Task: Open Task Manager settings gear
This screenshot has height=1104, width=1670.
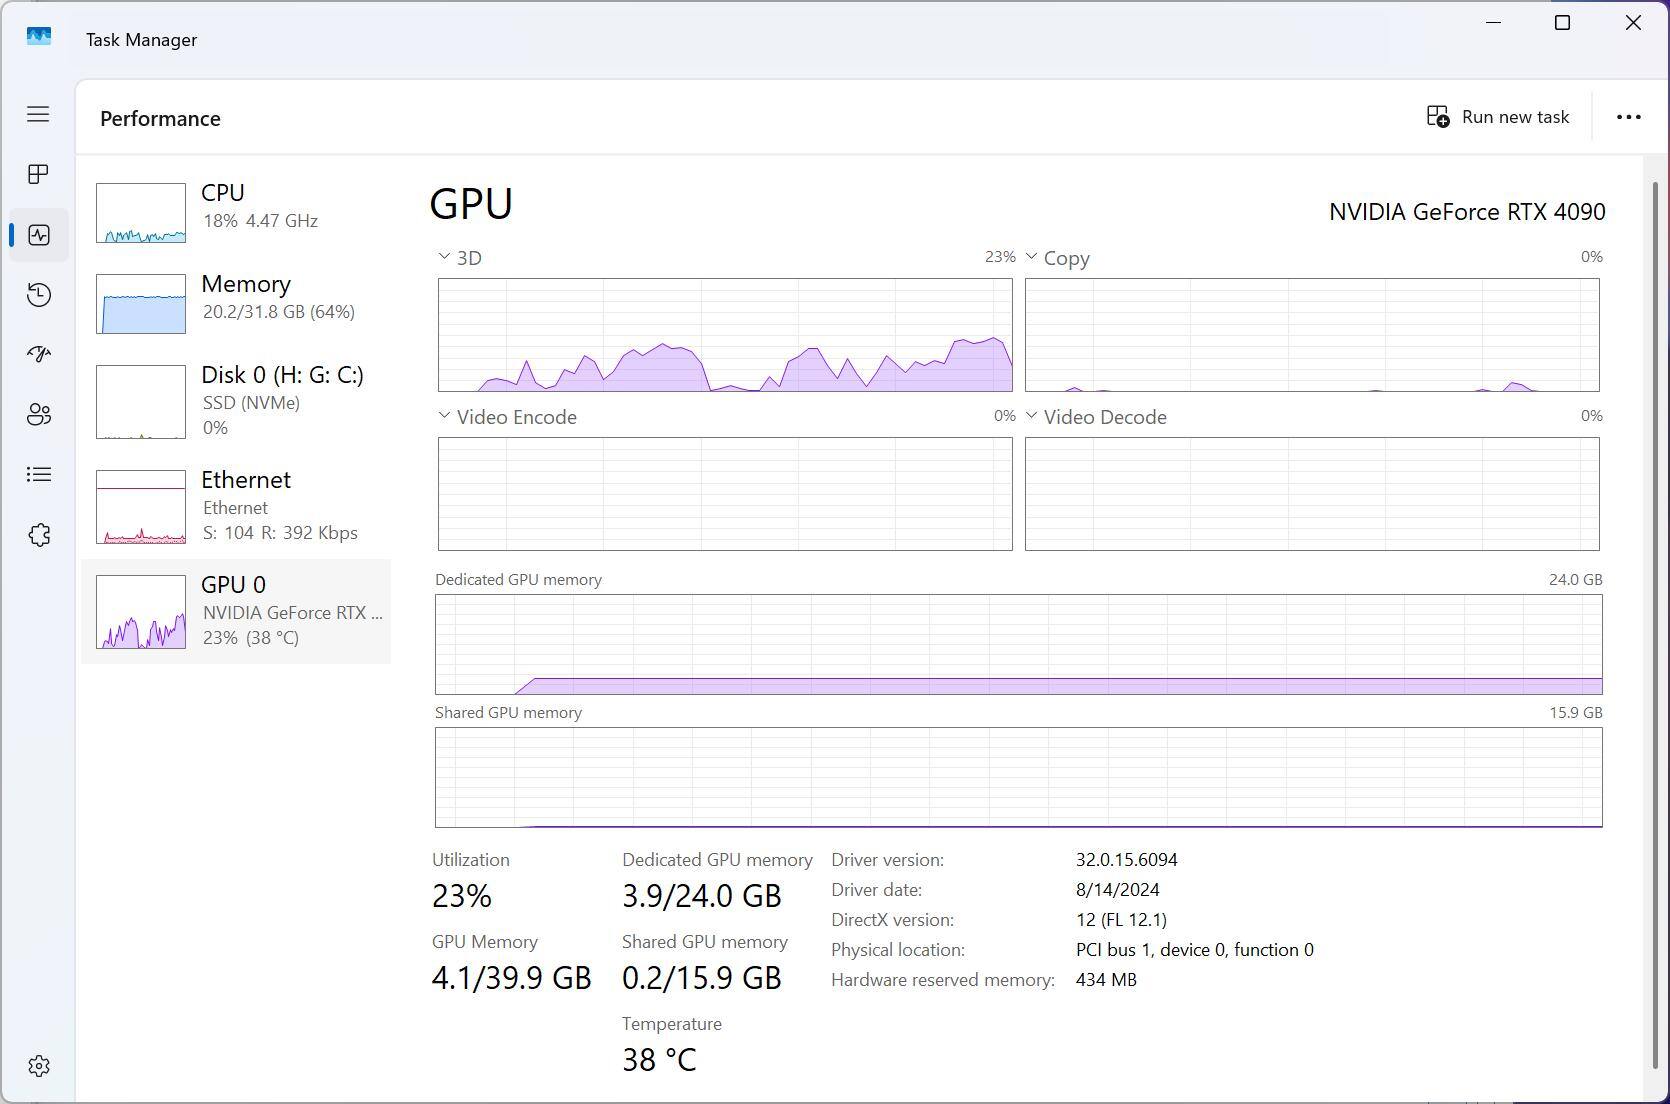Action: [38, 1066]
